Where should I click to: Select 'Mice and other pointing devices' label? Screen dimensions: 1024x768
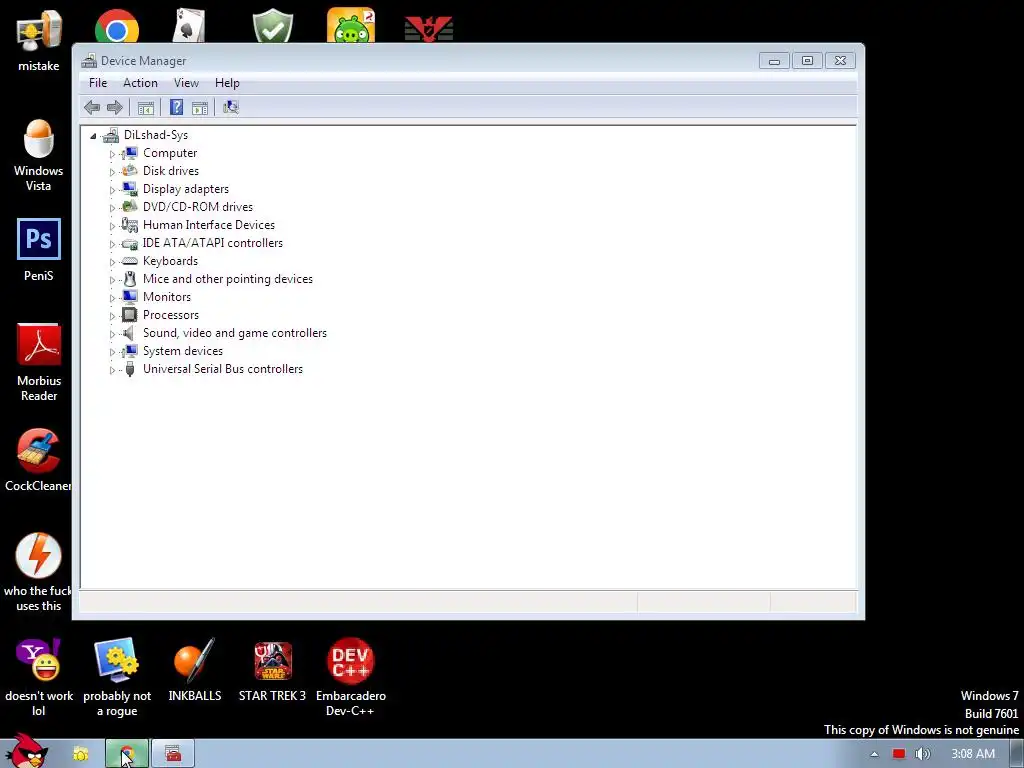point(228,279)
